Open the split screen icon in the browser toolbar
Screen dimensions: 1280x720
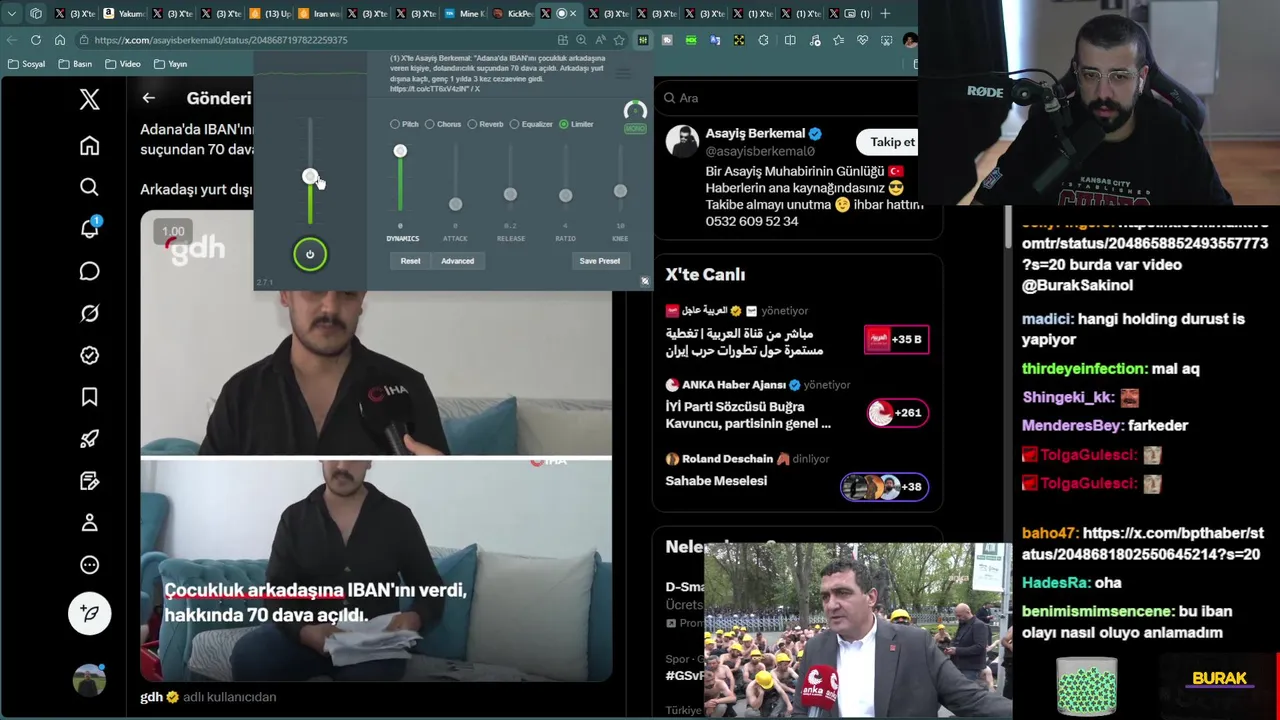pyautogui.click(x=790, y=40)
